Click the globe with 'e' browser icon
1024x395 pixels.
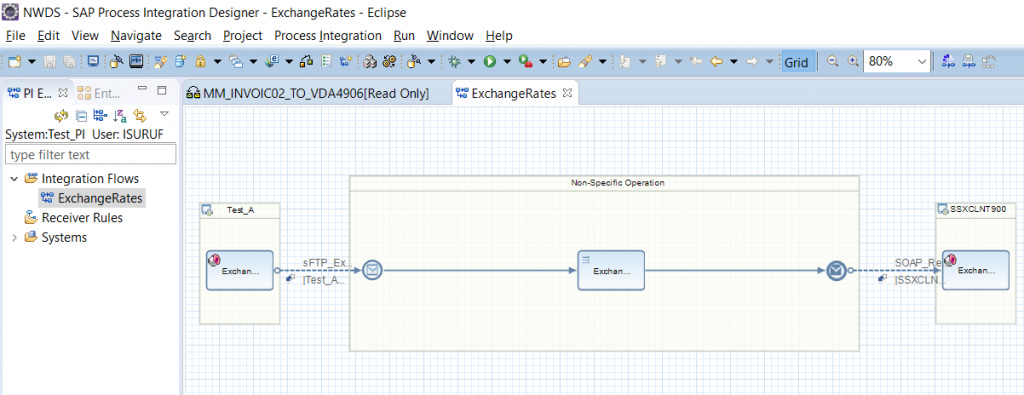coord(272,61)
